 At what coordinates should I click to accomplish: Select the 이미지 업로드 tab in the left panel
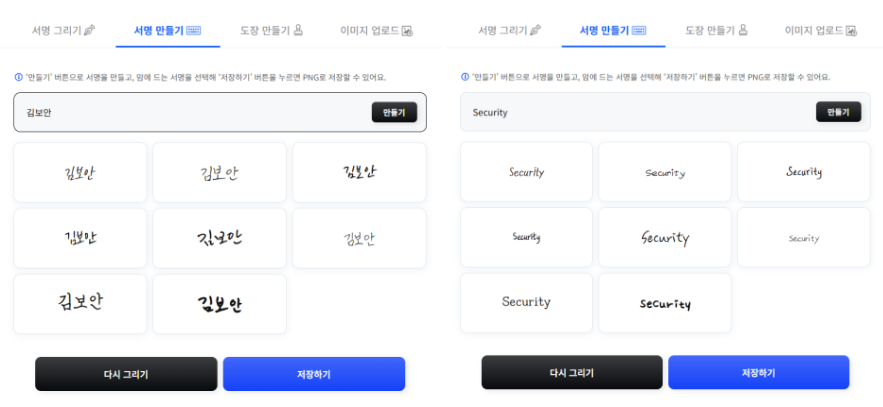pyautogui.click(x=369, y=31)
